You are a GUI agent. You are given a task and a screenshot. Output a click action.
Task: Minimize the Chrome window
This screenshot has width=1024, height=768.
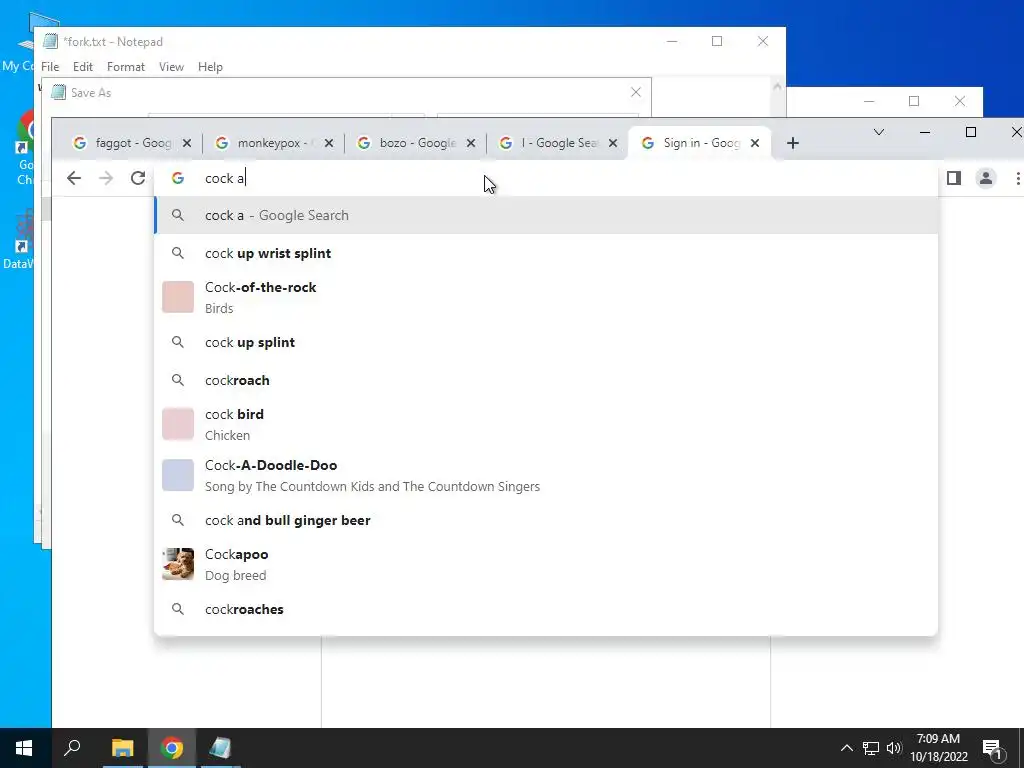click(x=925, y=133)
